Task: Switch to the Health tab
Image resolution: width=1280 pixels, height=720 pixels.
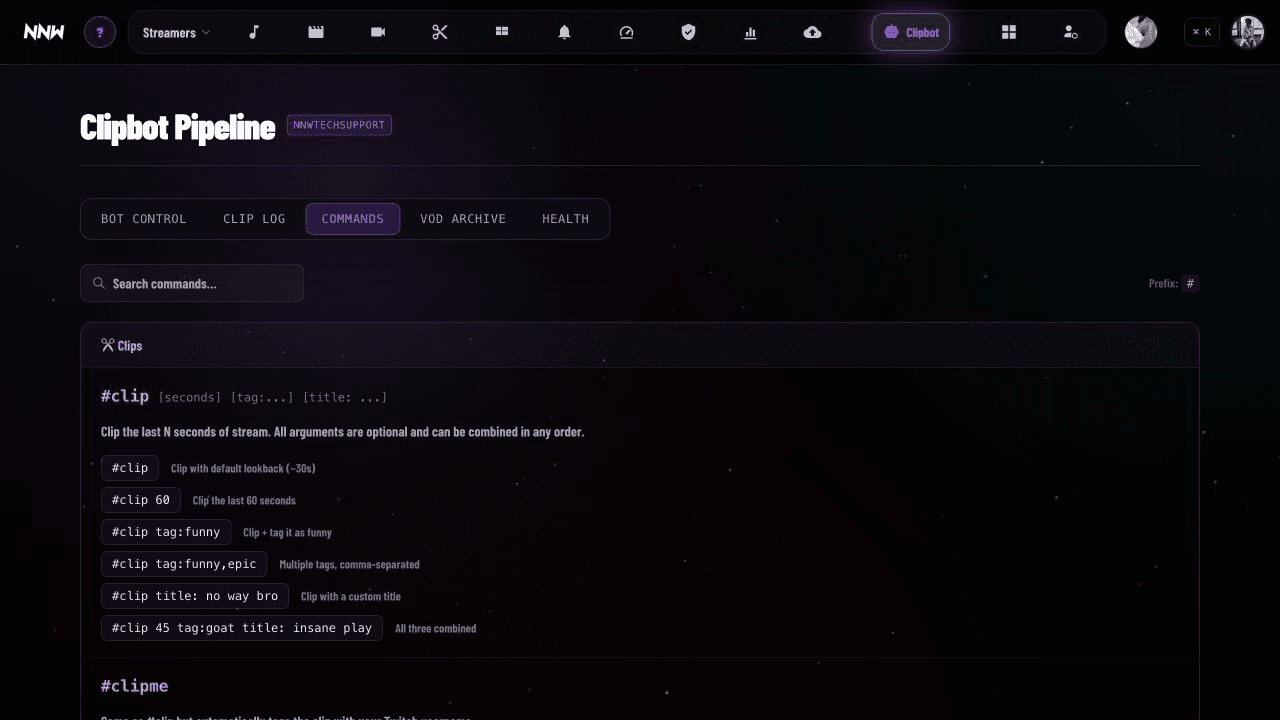Action: pyautogui.click(x=566, y=219)
